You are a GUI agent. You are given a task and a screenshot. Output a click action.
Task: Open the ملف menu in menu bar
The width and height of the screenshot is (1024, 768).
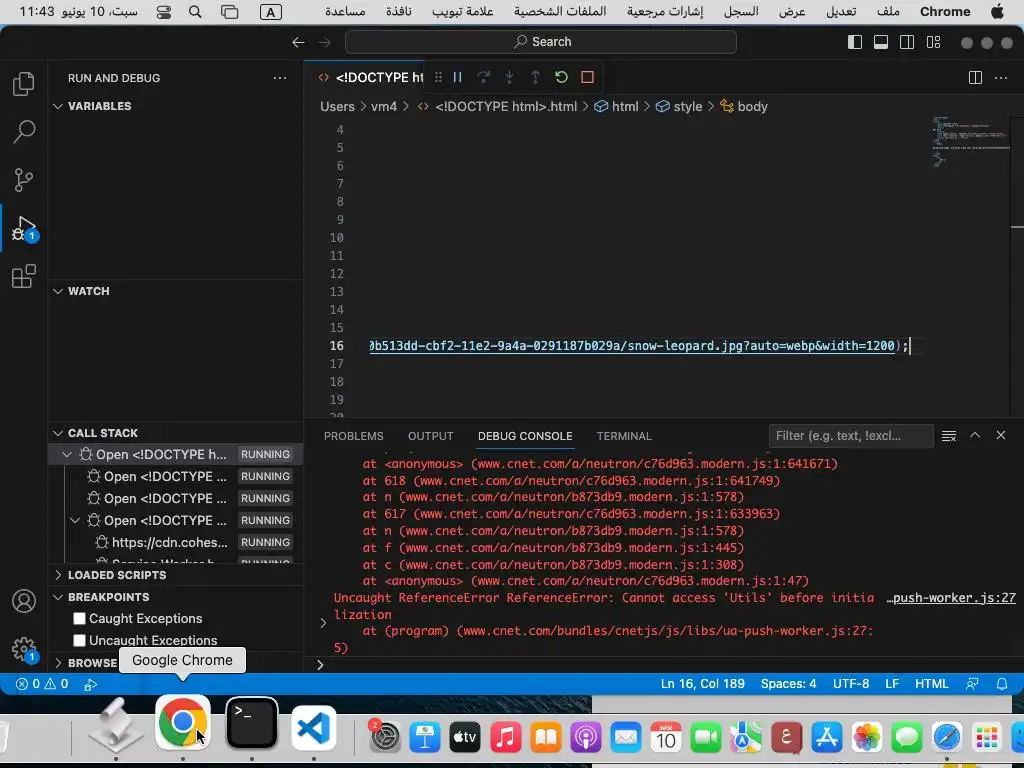(888, 12)
